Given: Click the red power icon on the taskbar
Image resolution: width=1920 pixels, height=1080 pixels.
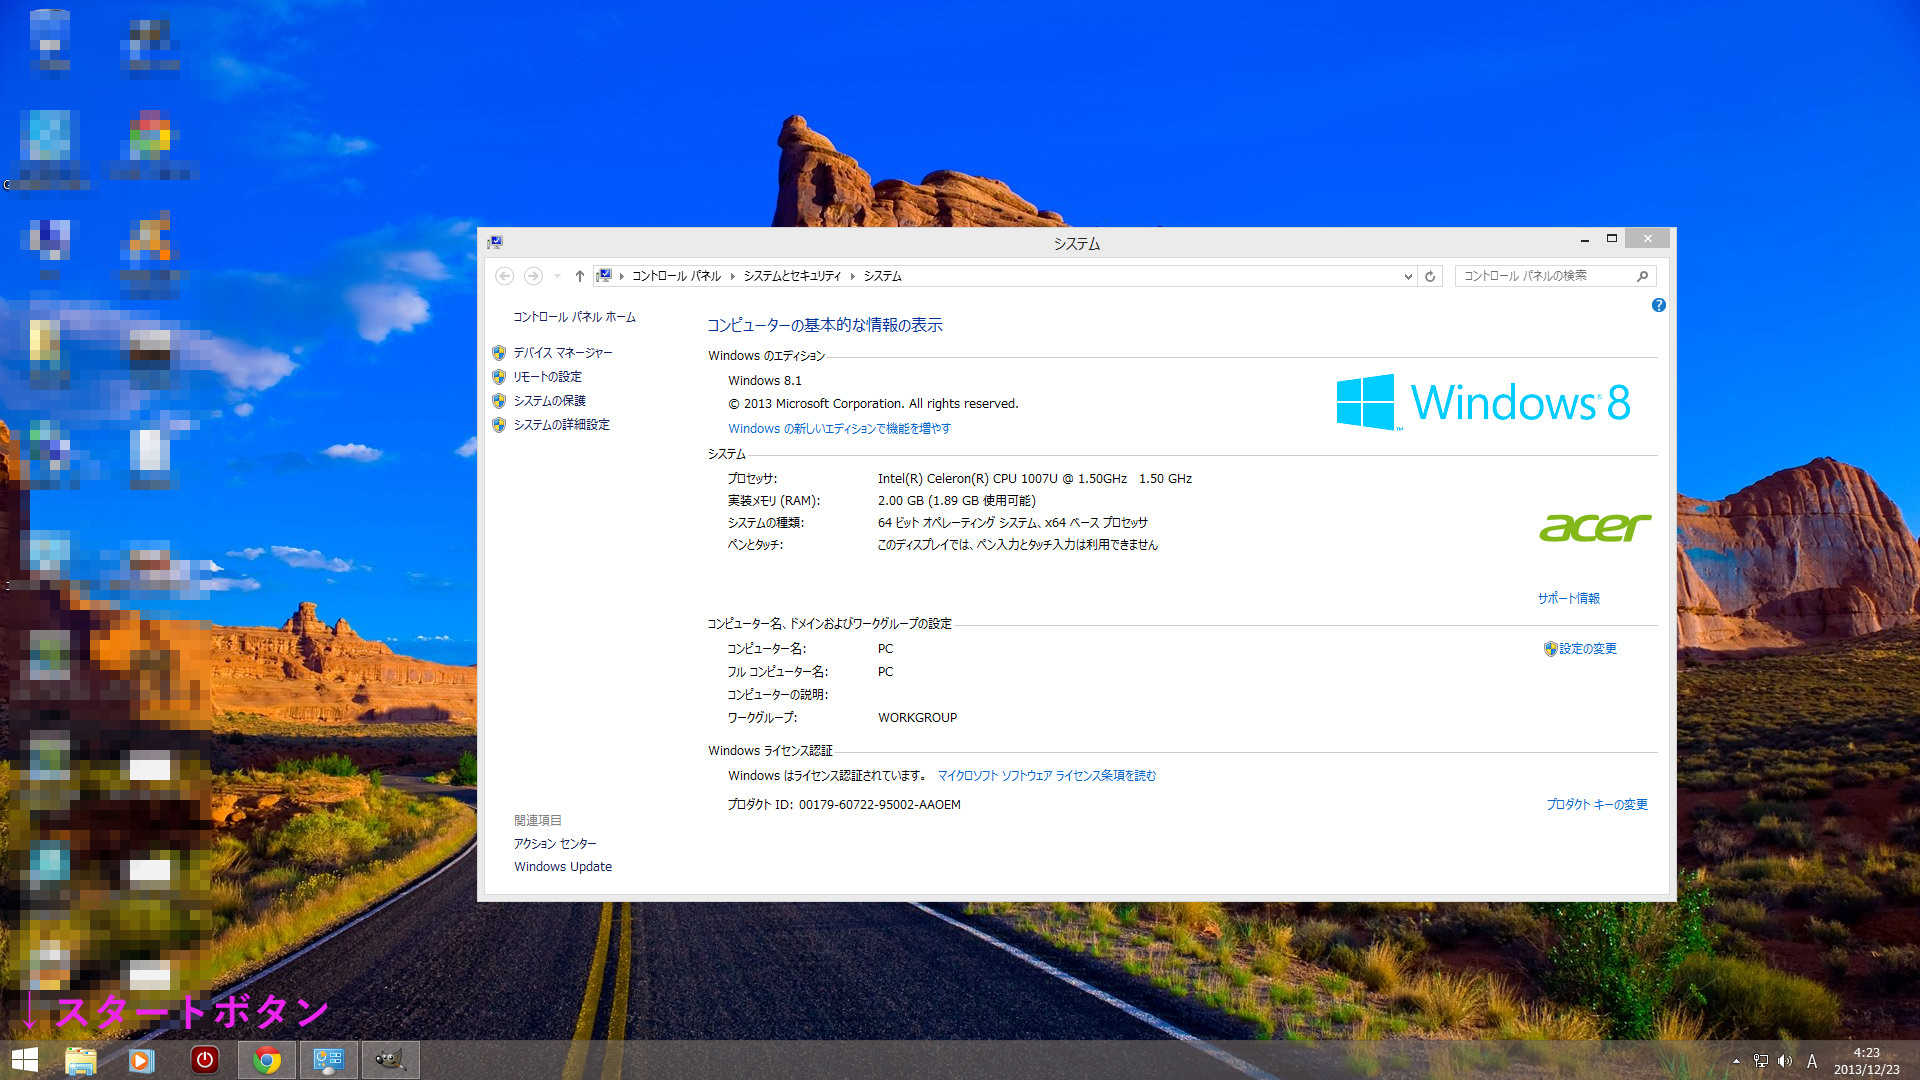Looking at the screenshot, I should click(204, 1060).
